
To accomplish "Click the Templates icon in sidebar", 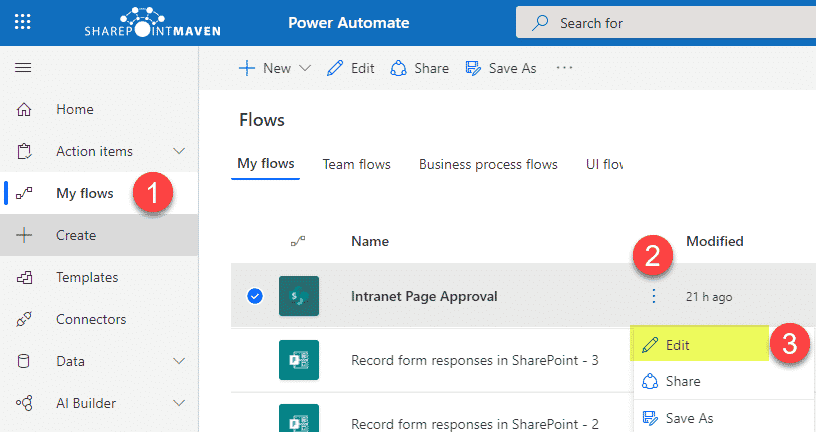I will pyautogui.click(x=24, y=277).
